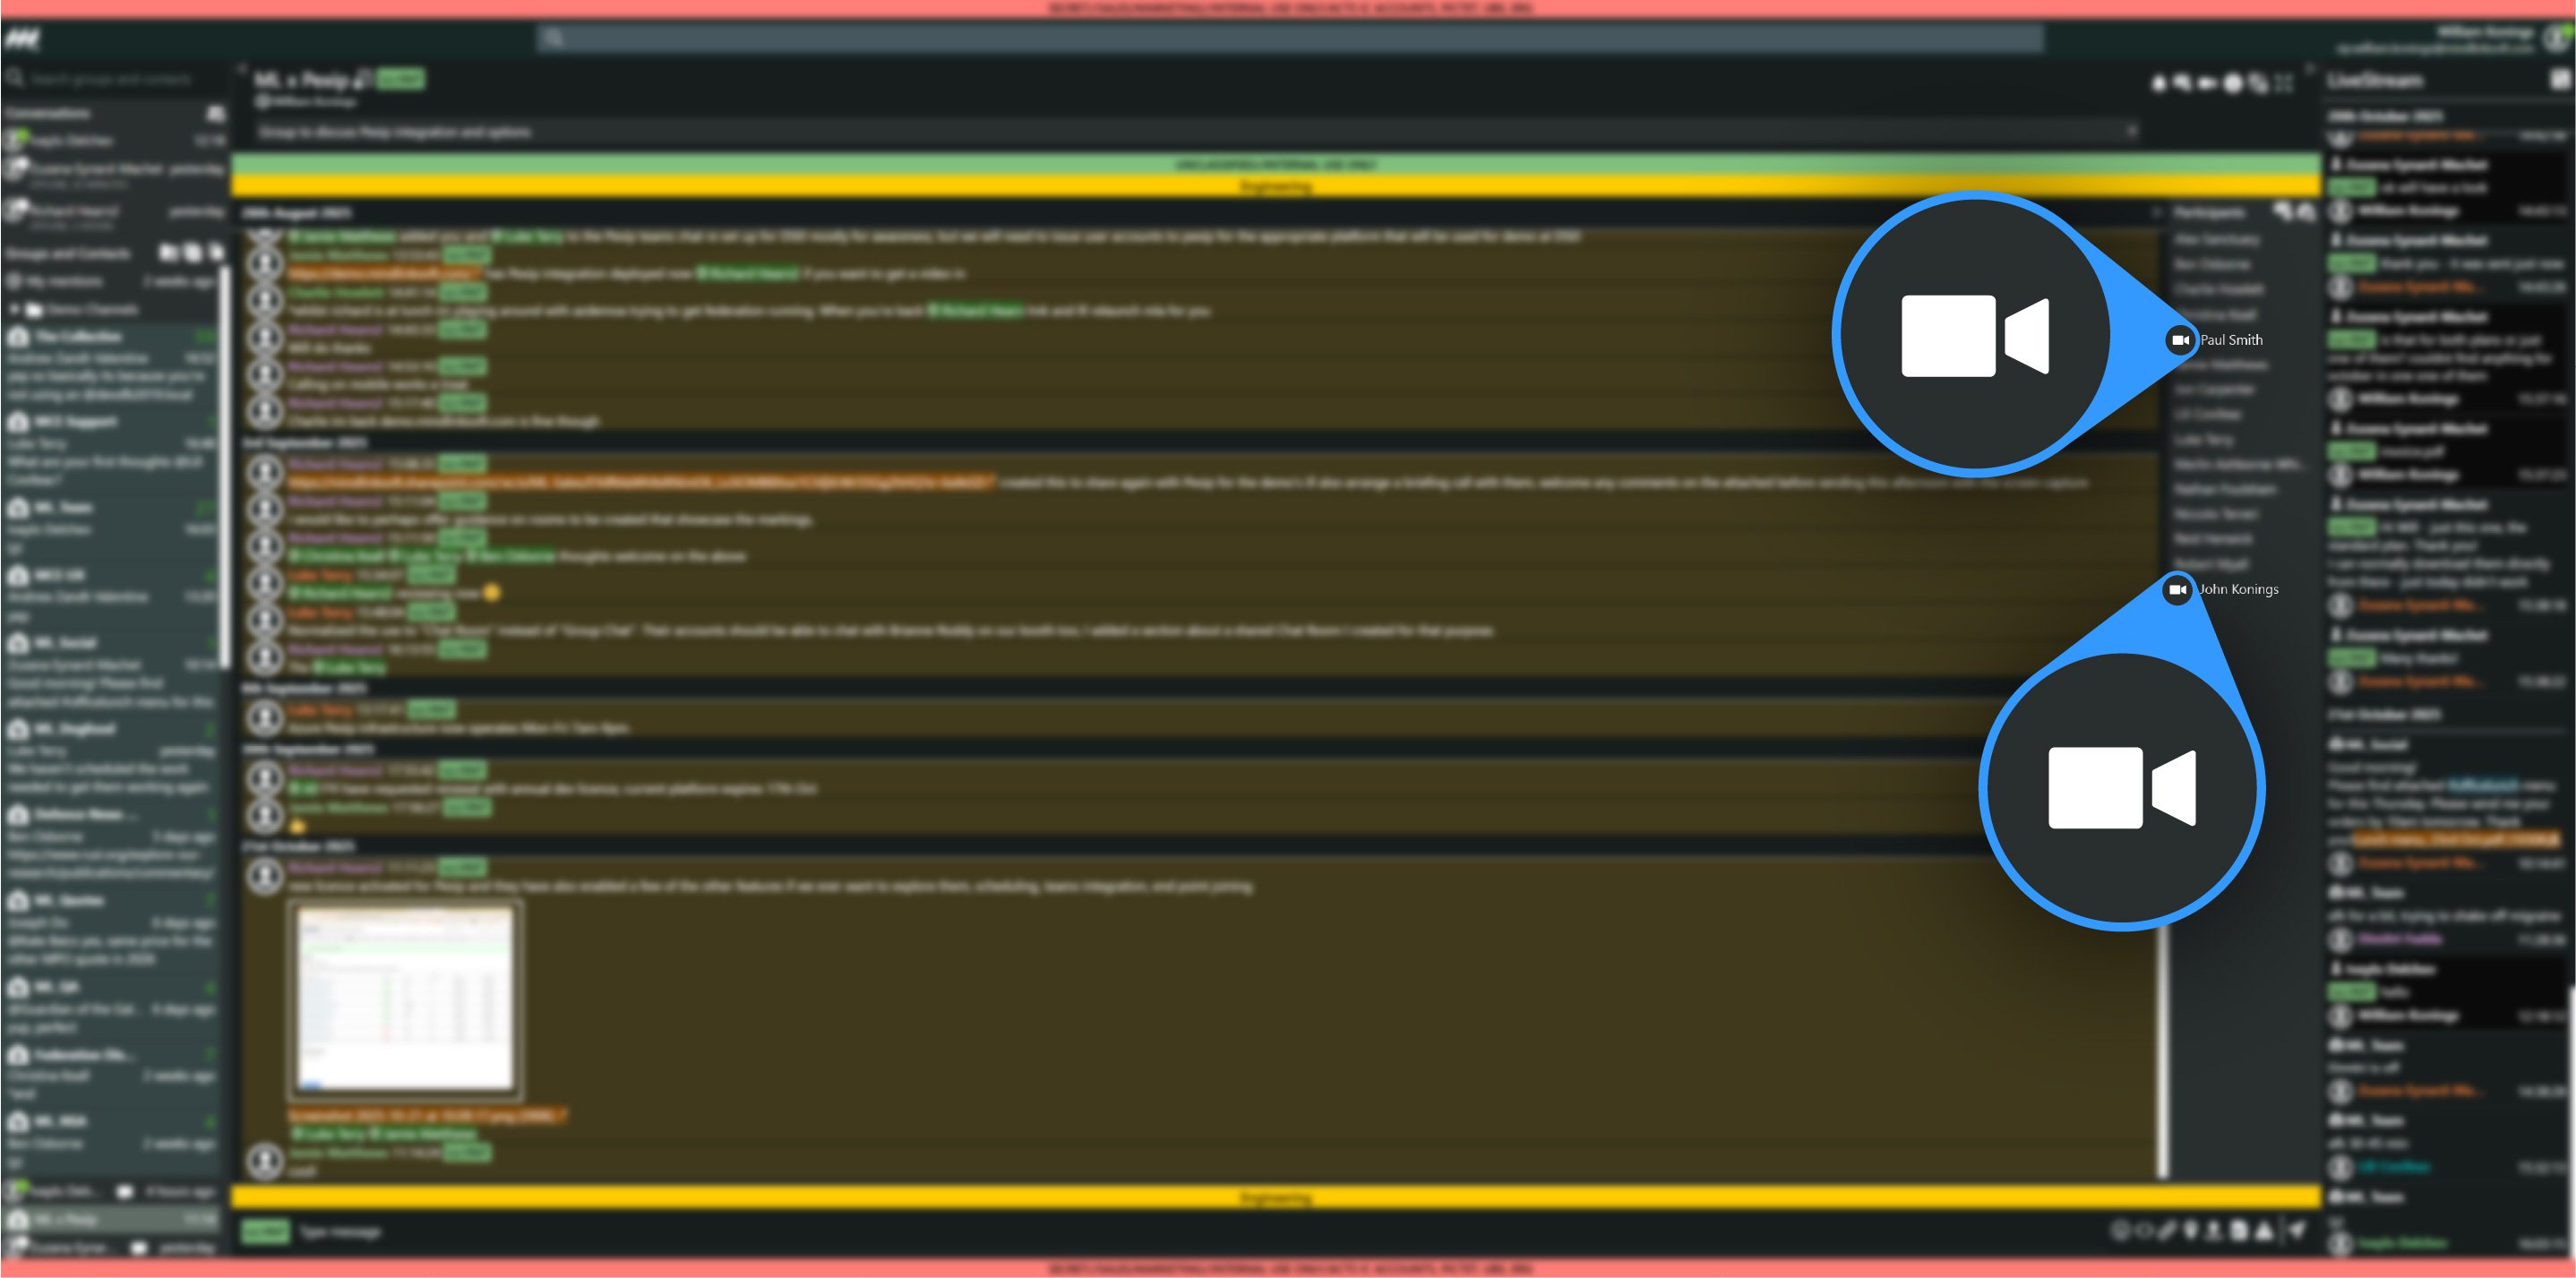Start a video call with Paul Smith
2576x1278 pixels.
point(2180,339)
